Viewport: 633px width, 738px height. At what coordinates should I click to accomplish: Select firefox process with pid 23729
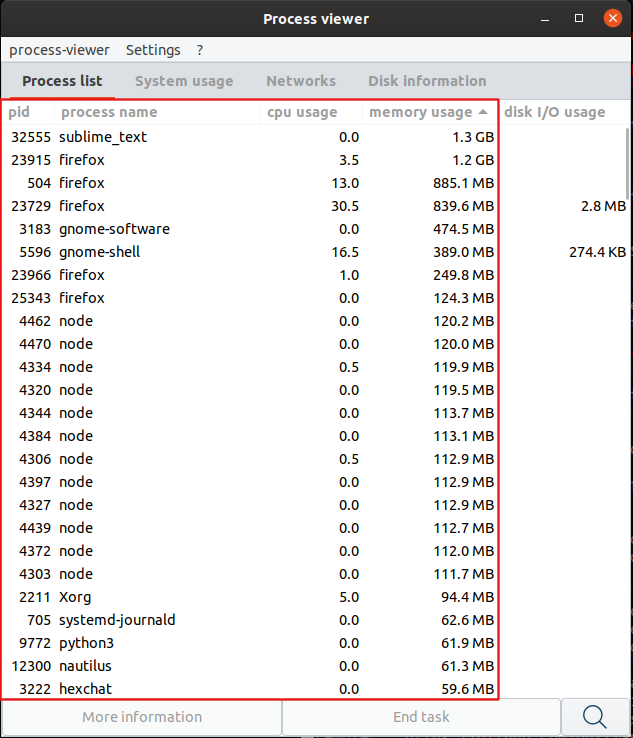tap(316, 206)
